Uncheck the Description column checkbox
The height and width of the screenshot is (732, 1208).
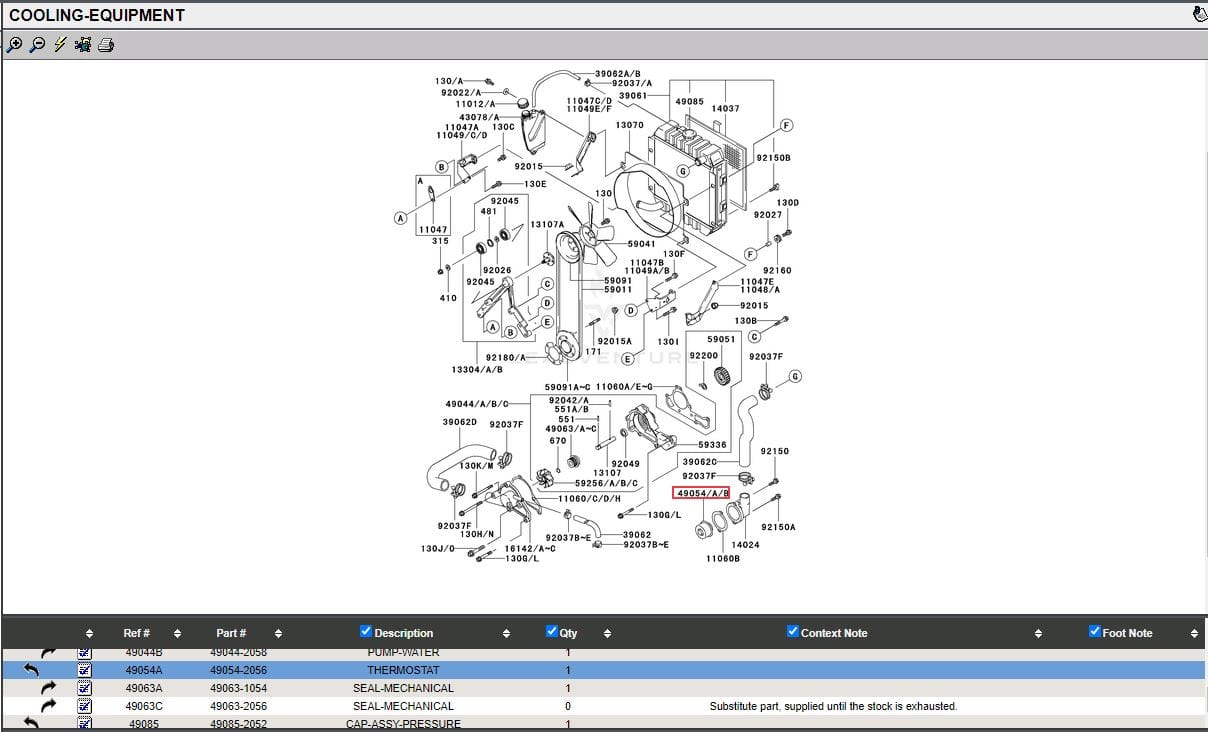pos(366,632)
